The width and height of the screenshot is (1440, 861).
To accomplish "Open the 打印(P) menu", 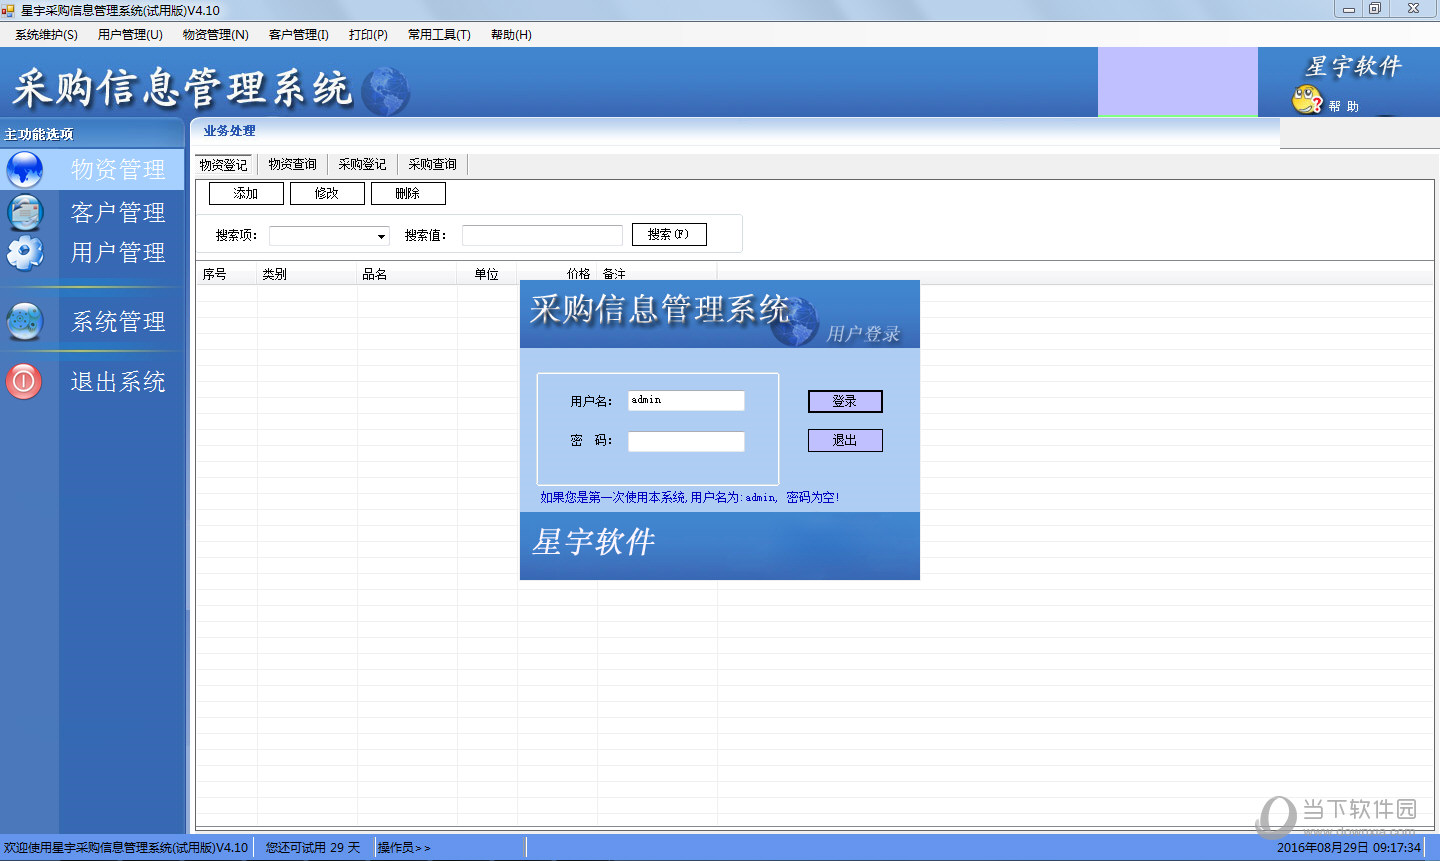I will point(368,35).
